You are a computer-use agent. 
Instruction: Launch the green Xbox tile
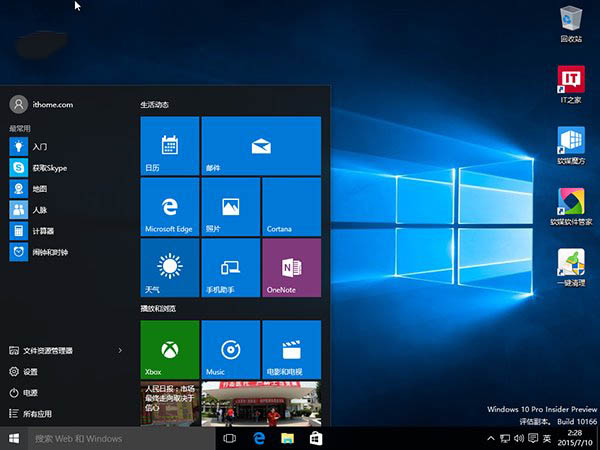tap(170, 350)
